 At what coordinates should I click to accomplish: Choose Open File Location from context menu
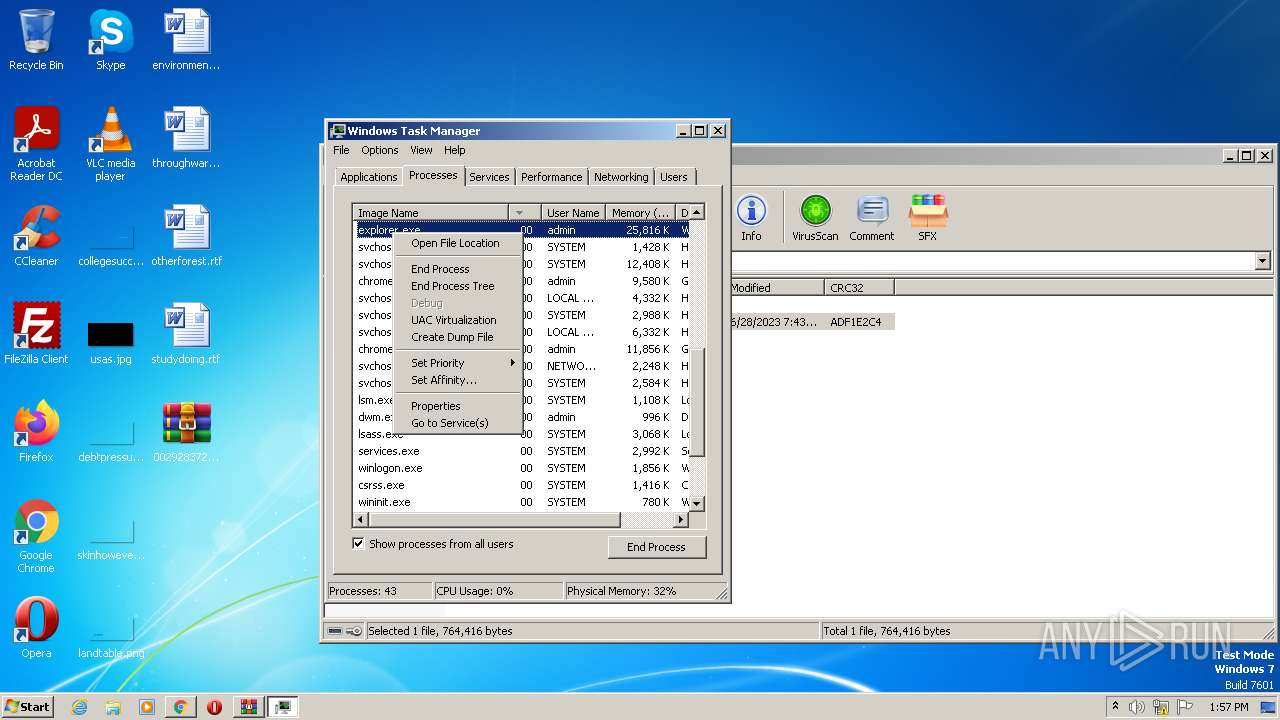pyautogui.click(x=455, y=243)
